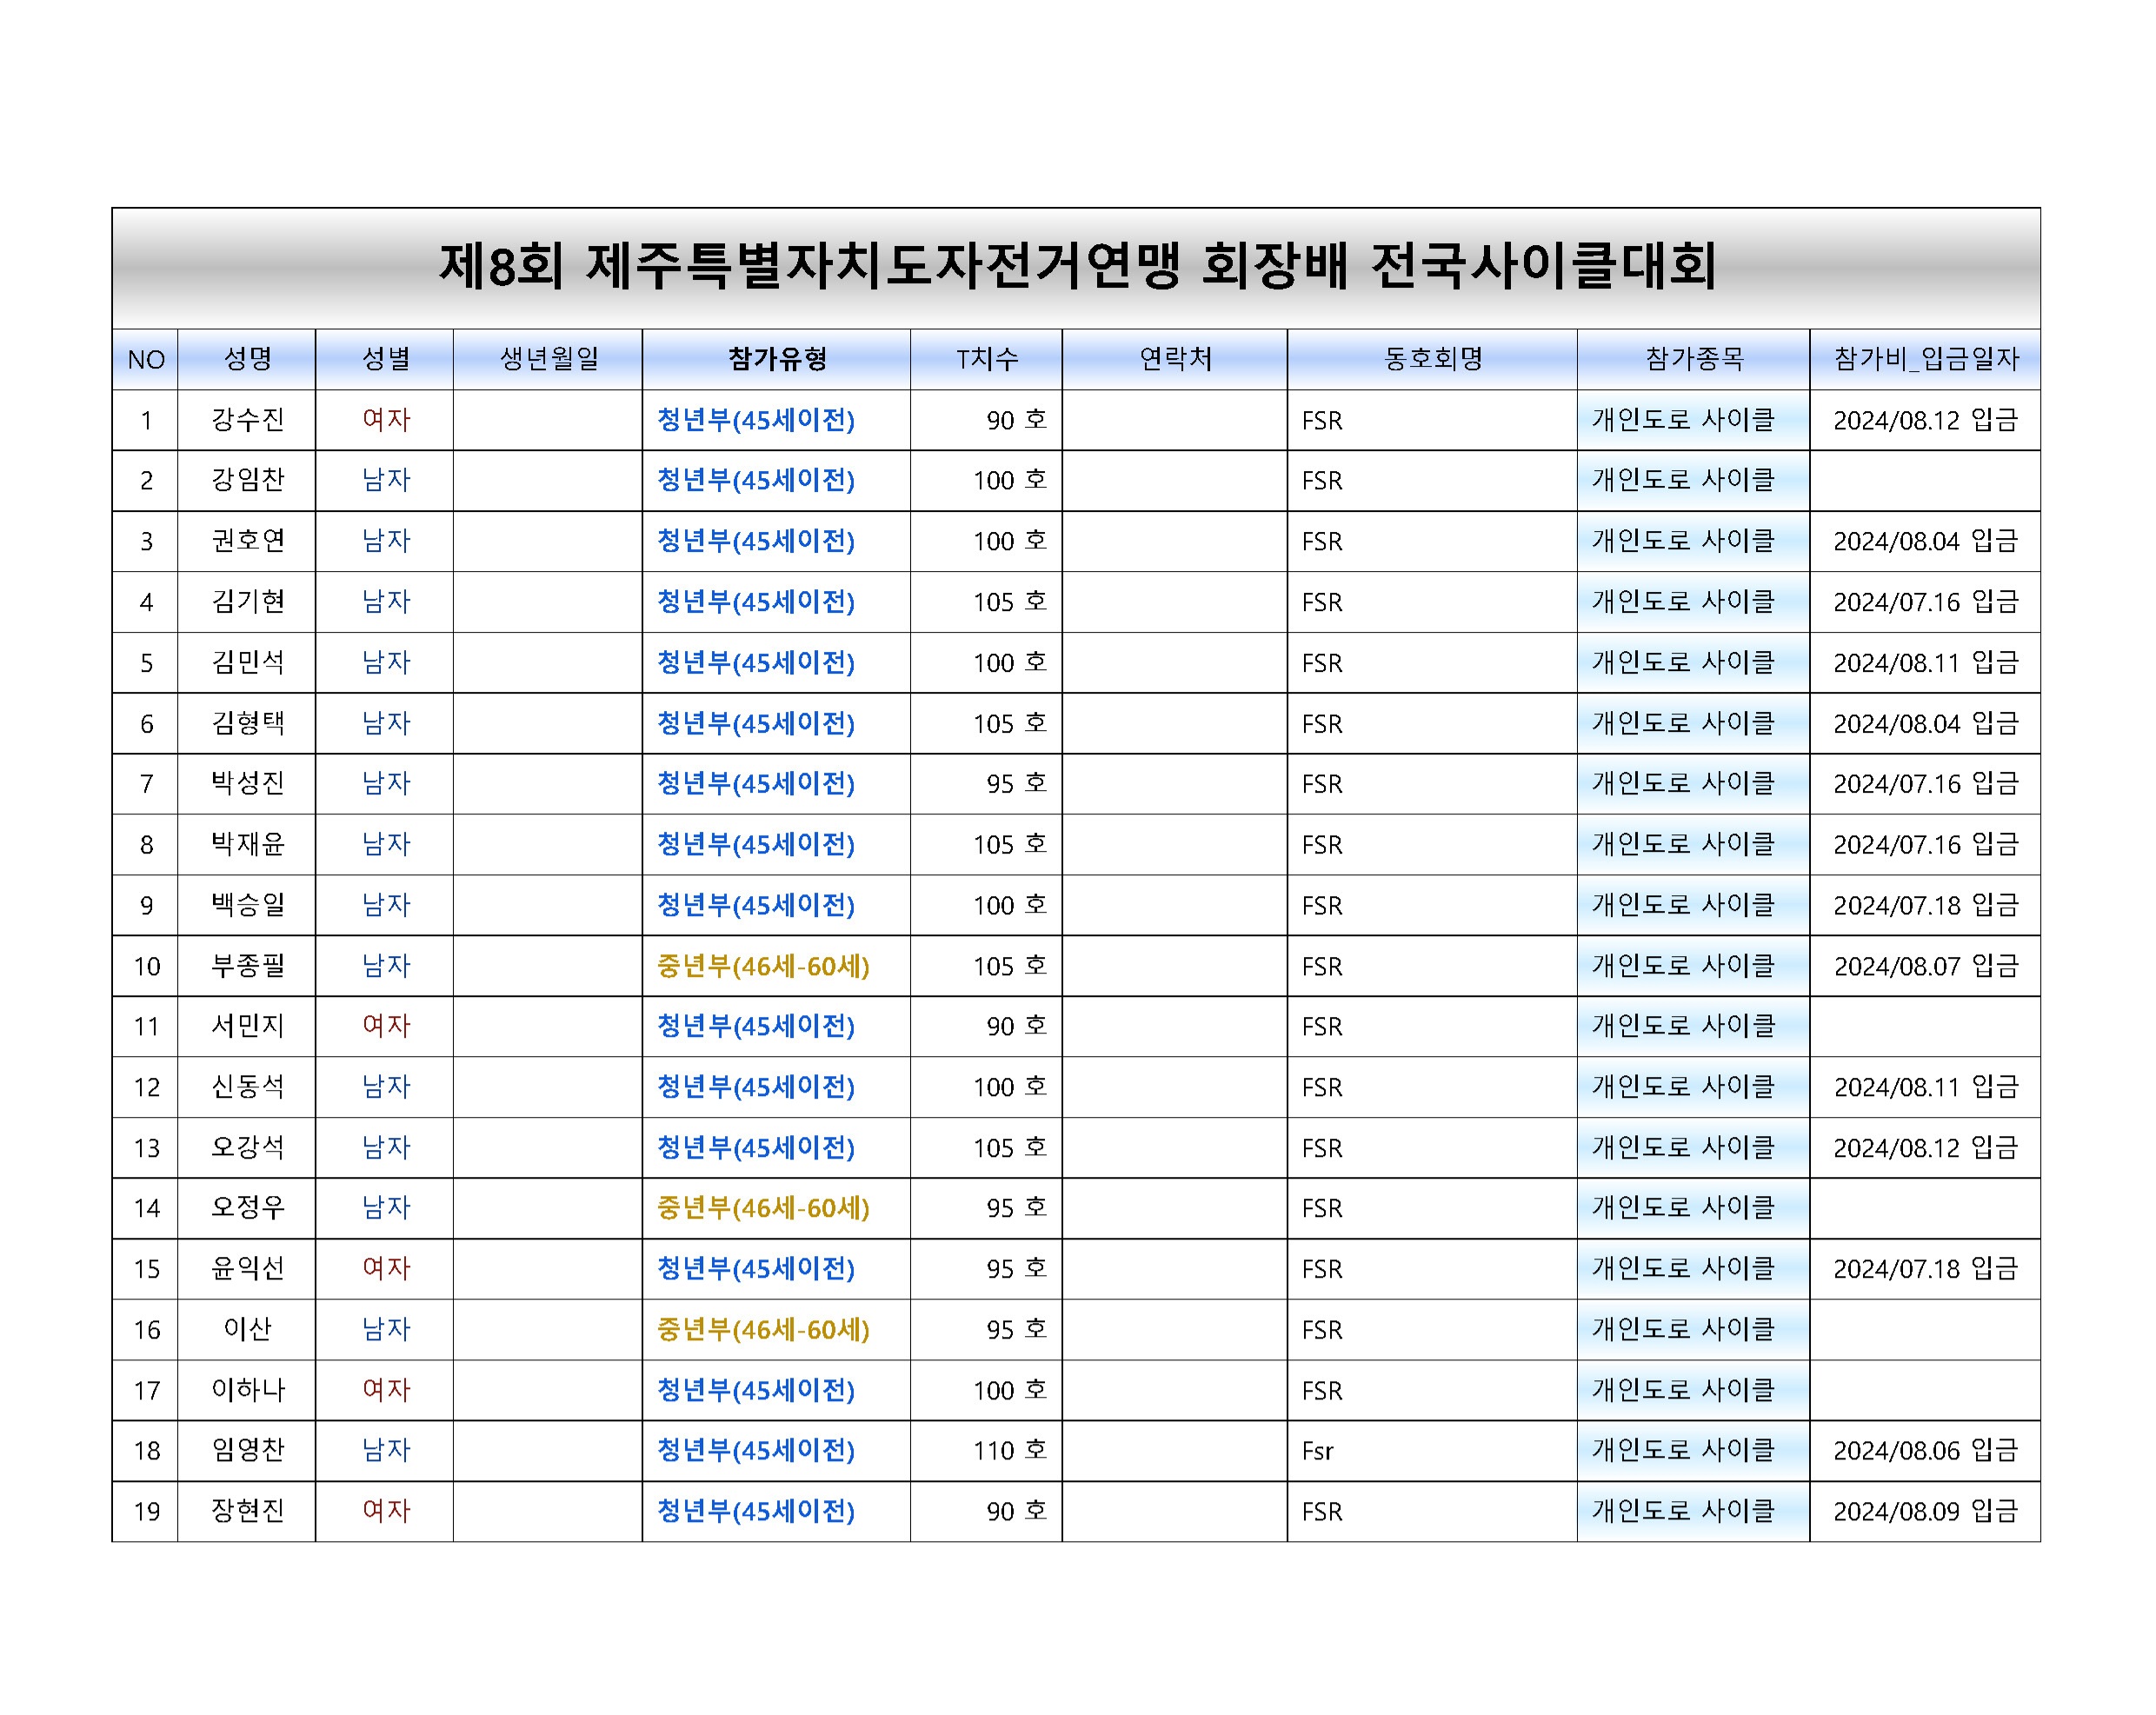Click 105 호 in 김기현's row
Image resolution: width=2156 pixels, height=1715 pixels.
point(1010,603)
